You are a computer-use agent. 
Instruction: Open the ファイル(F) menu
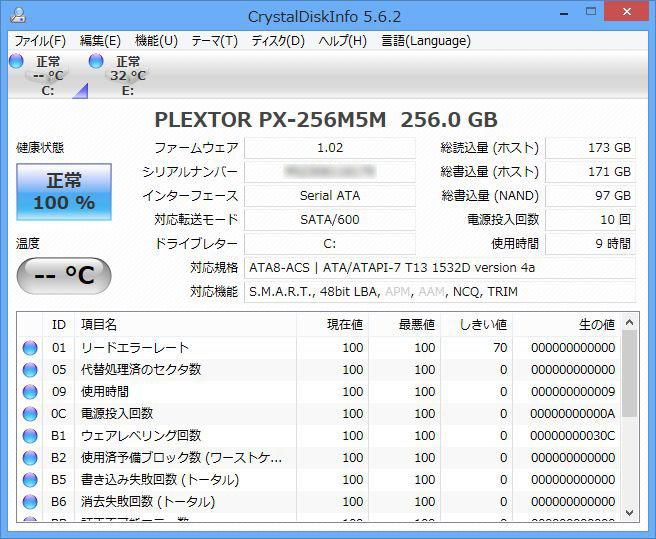(40, 41)
